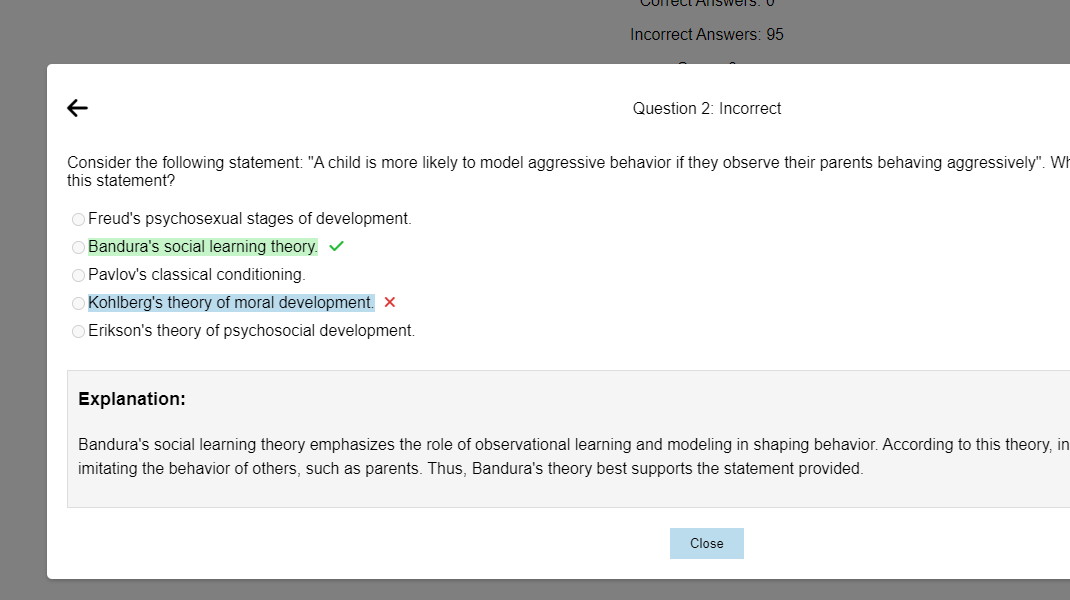Pick the Erikson's psychosocial development radio button
Screen dimensions: 1070x600
(78, 331)
